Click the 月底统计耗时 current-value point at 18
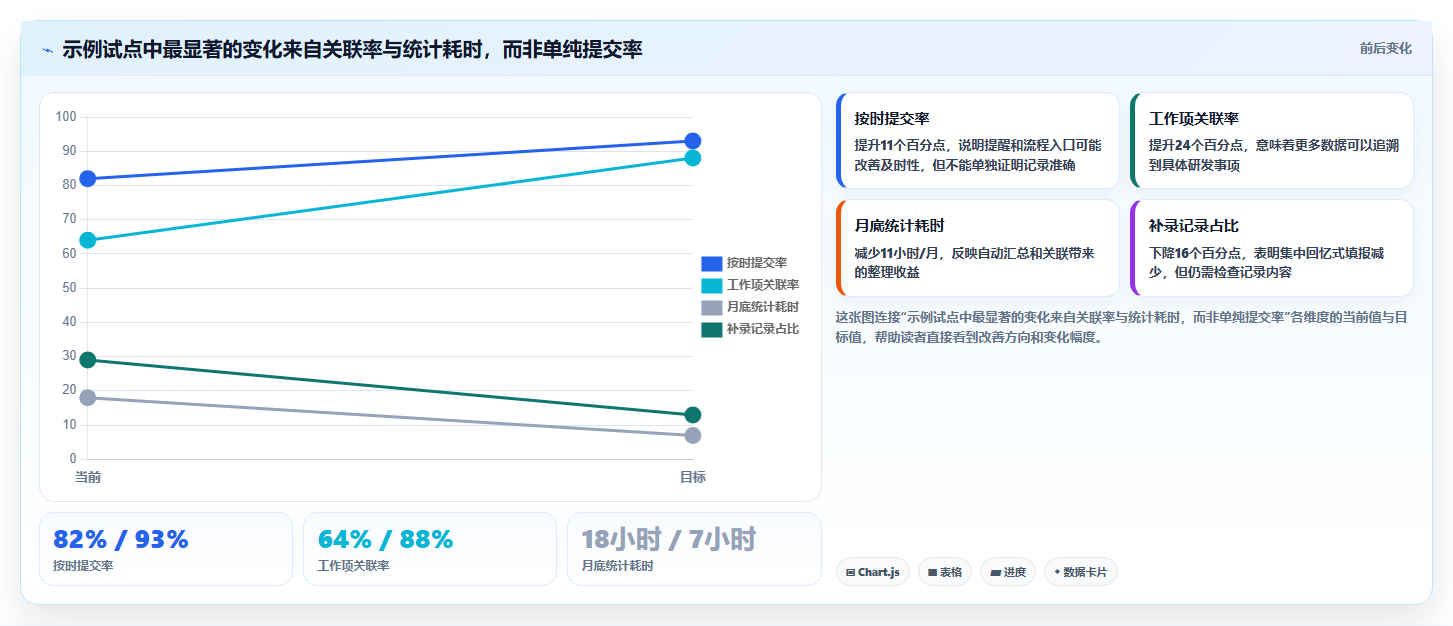The height and width of the screenshot is (626, 1453). point(88,398)
